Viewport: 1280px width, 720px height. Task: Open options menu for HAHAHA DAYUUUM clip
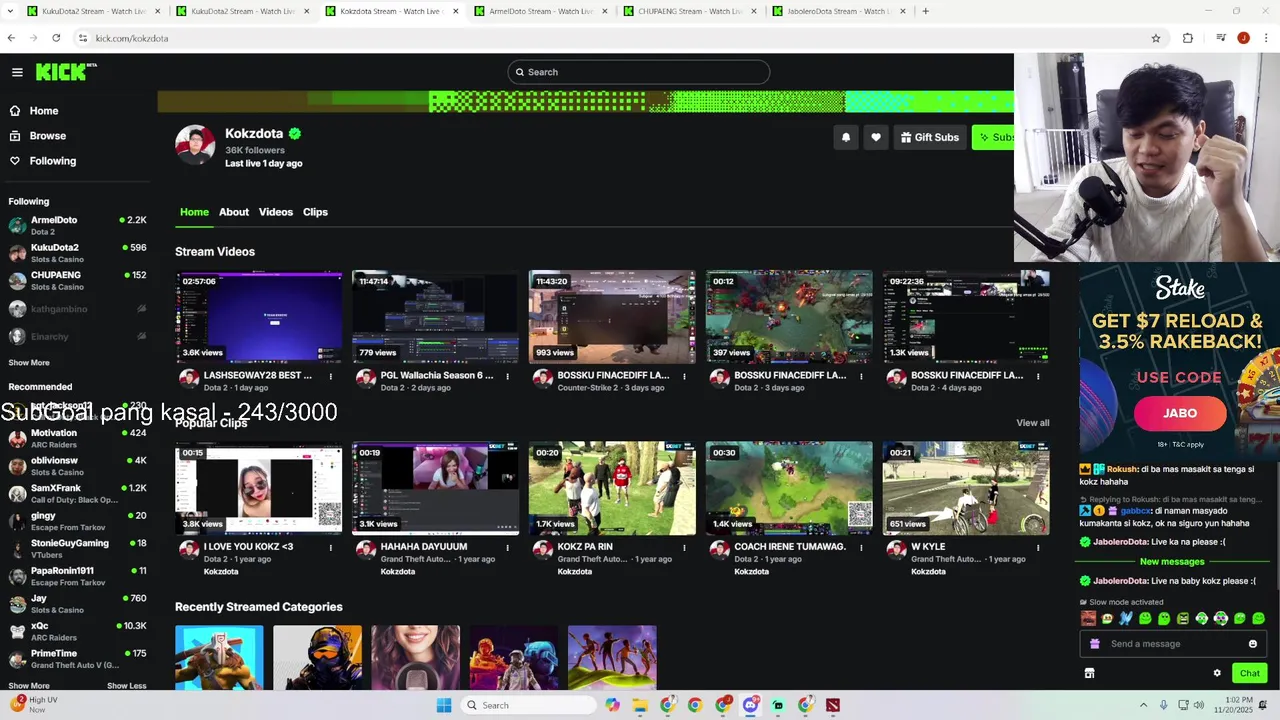[507, 547]
